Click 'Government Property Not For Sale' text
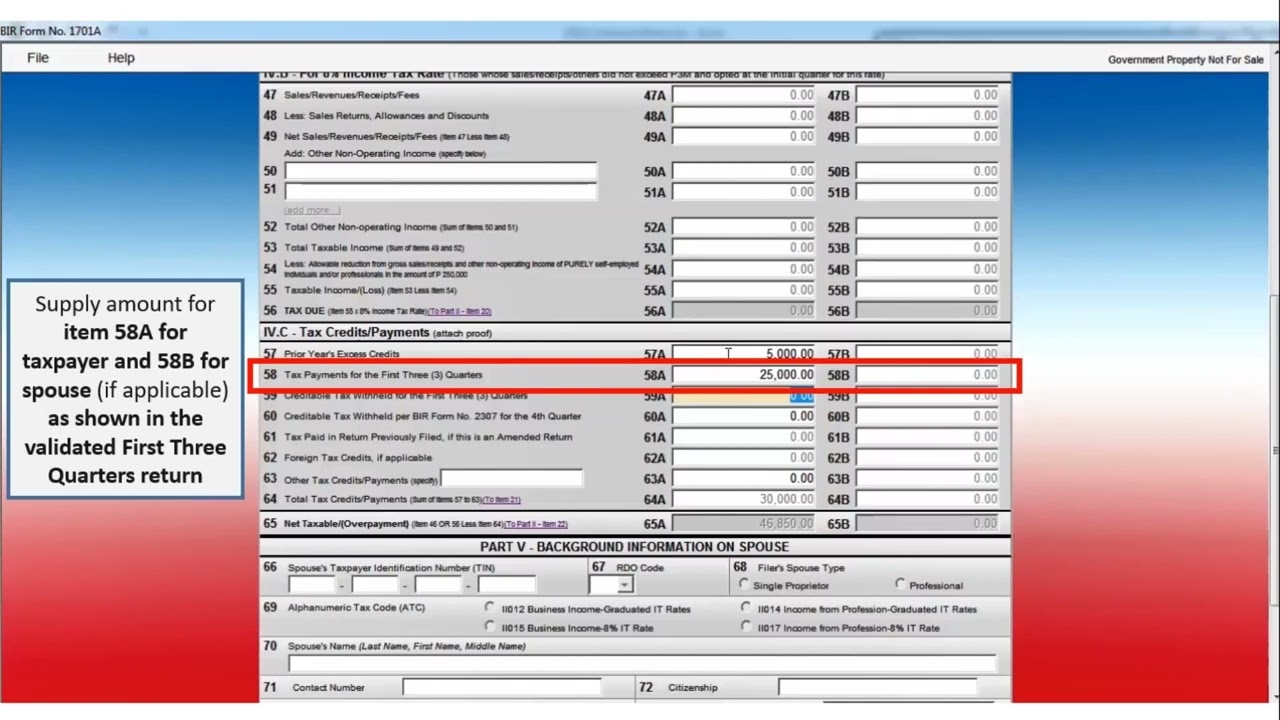1280x720 pixels. click(x=1186, y=60)
